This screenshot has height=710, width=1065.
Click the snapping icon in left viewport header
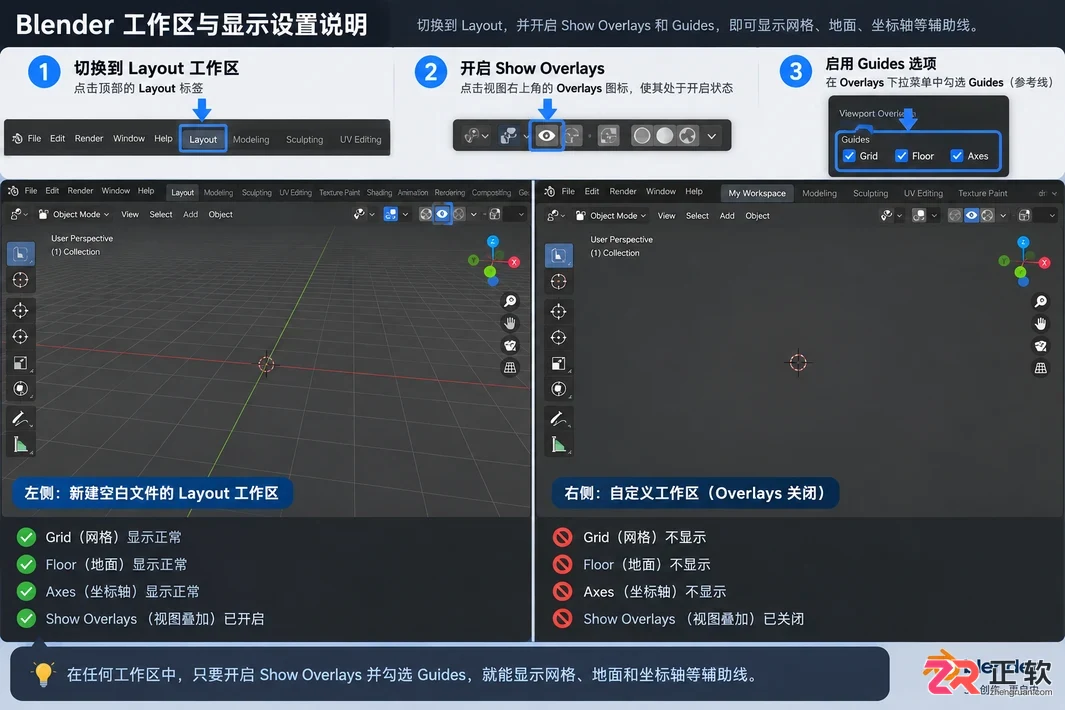pyautogui.click(x=391, y=214)
